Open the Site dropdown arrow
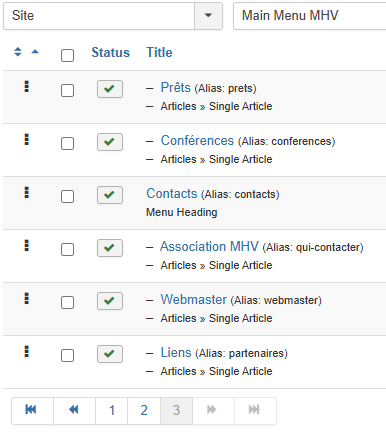Viewport: 386px width, 446px height. coord(208,16)
